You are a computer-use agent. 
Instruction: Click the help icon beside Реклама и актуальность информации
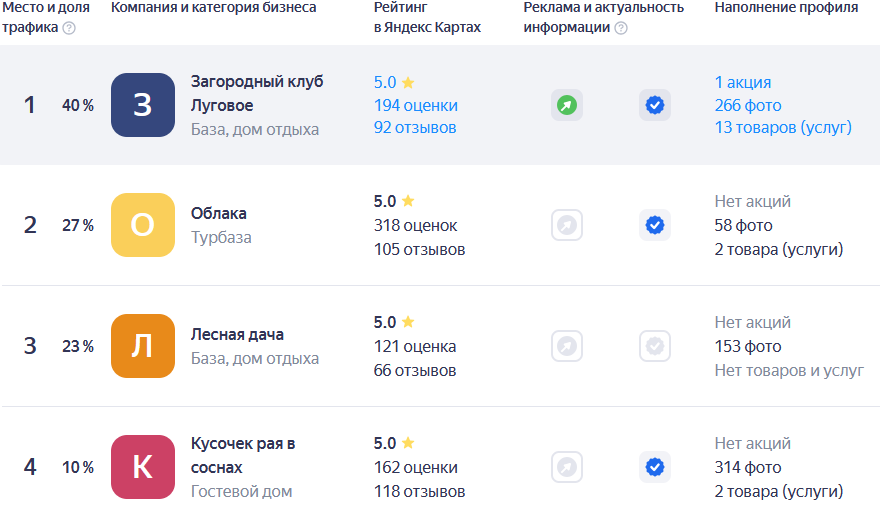click(621, 28)
